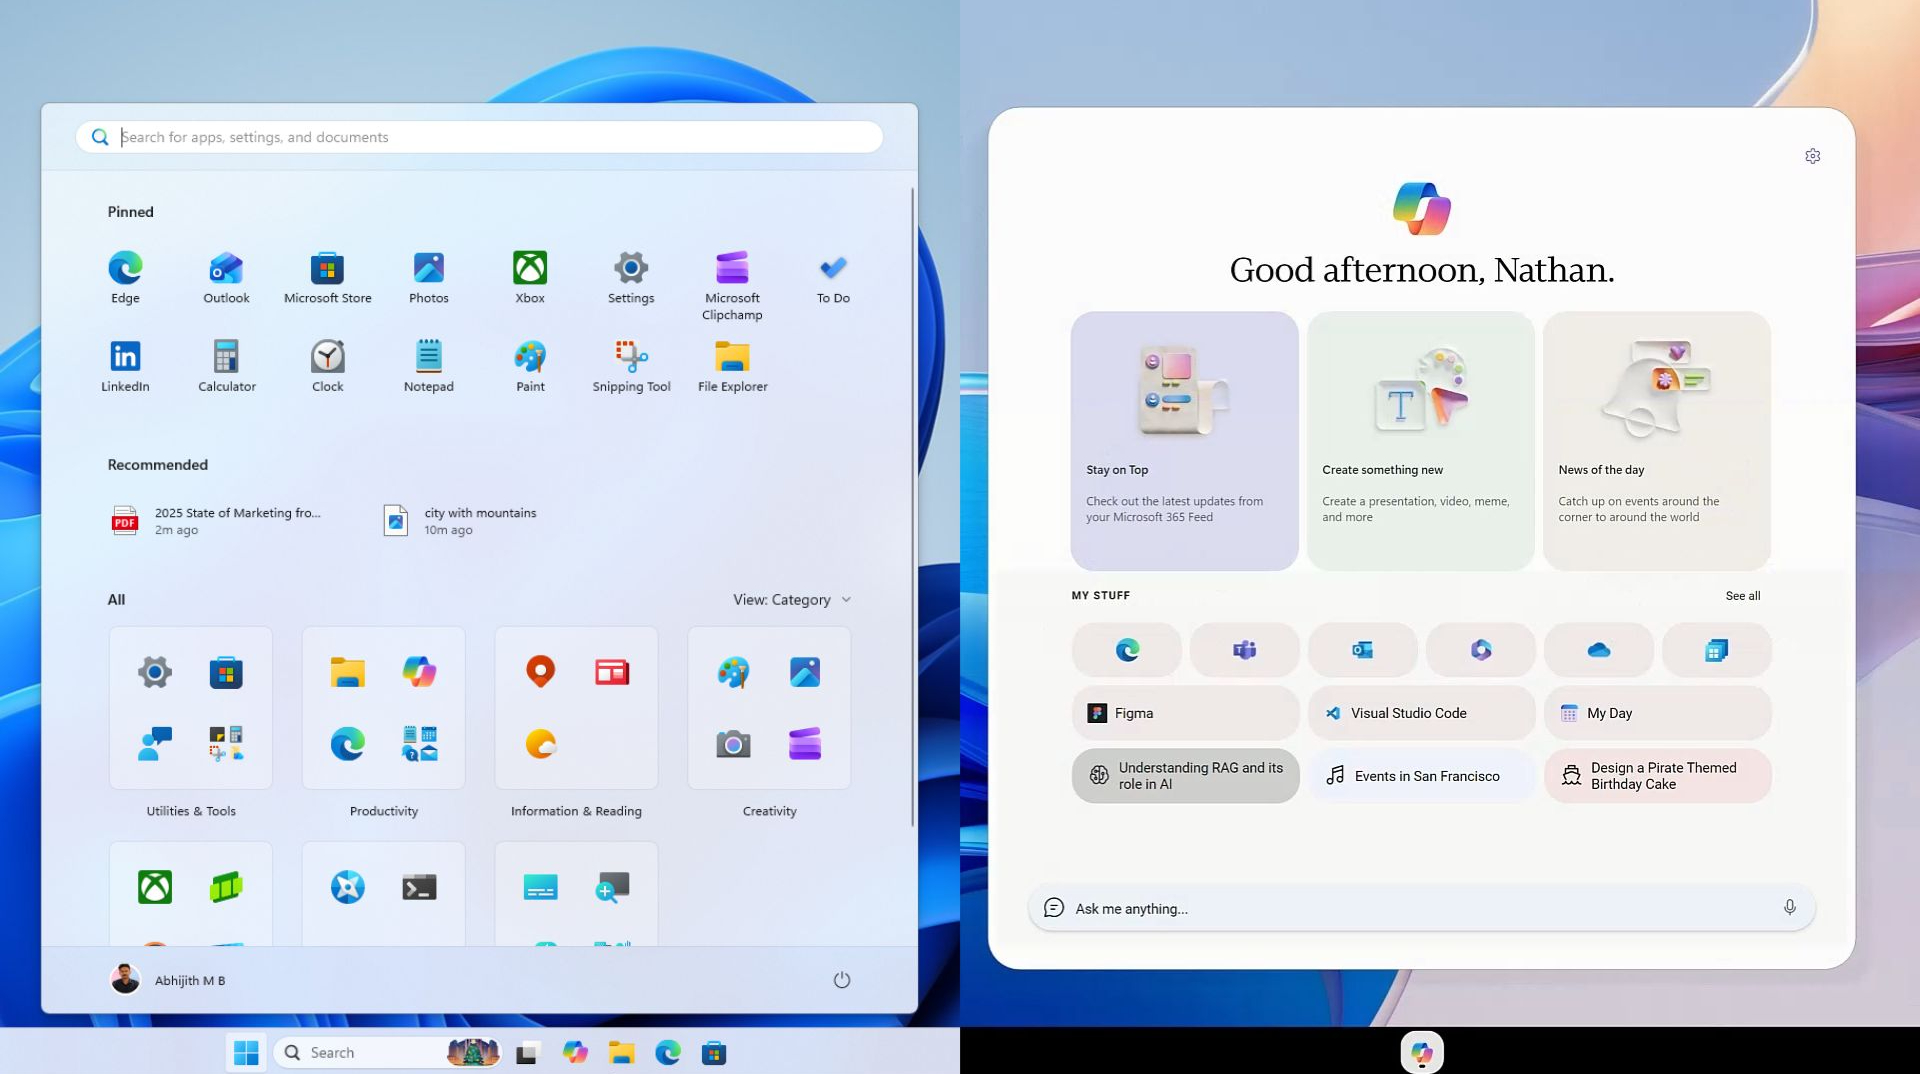Image resolution: width=1920 pixels, height=1074 pixels.
Task: Open Events in San Francisco suggestion
Action: pos(1421,776)
